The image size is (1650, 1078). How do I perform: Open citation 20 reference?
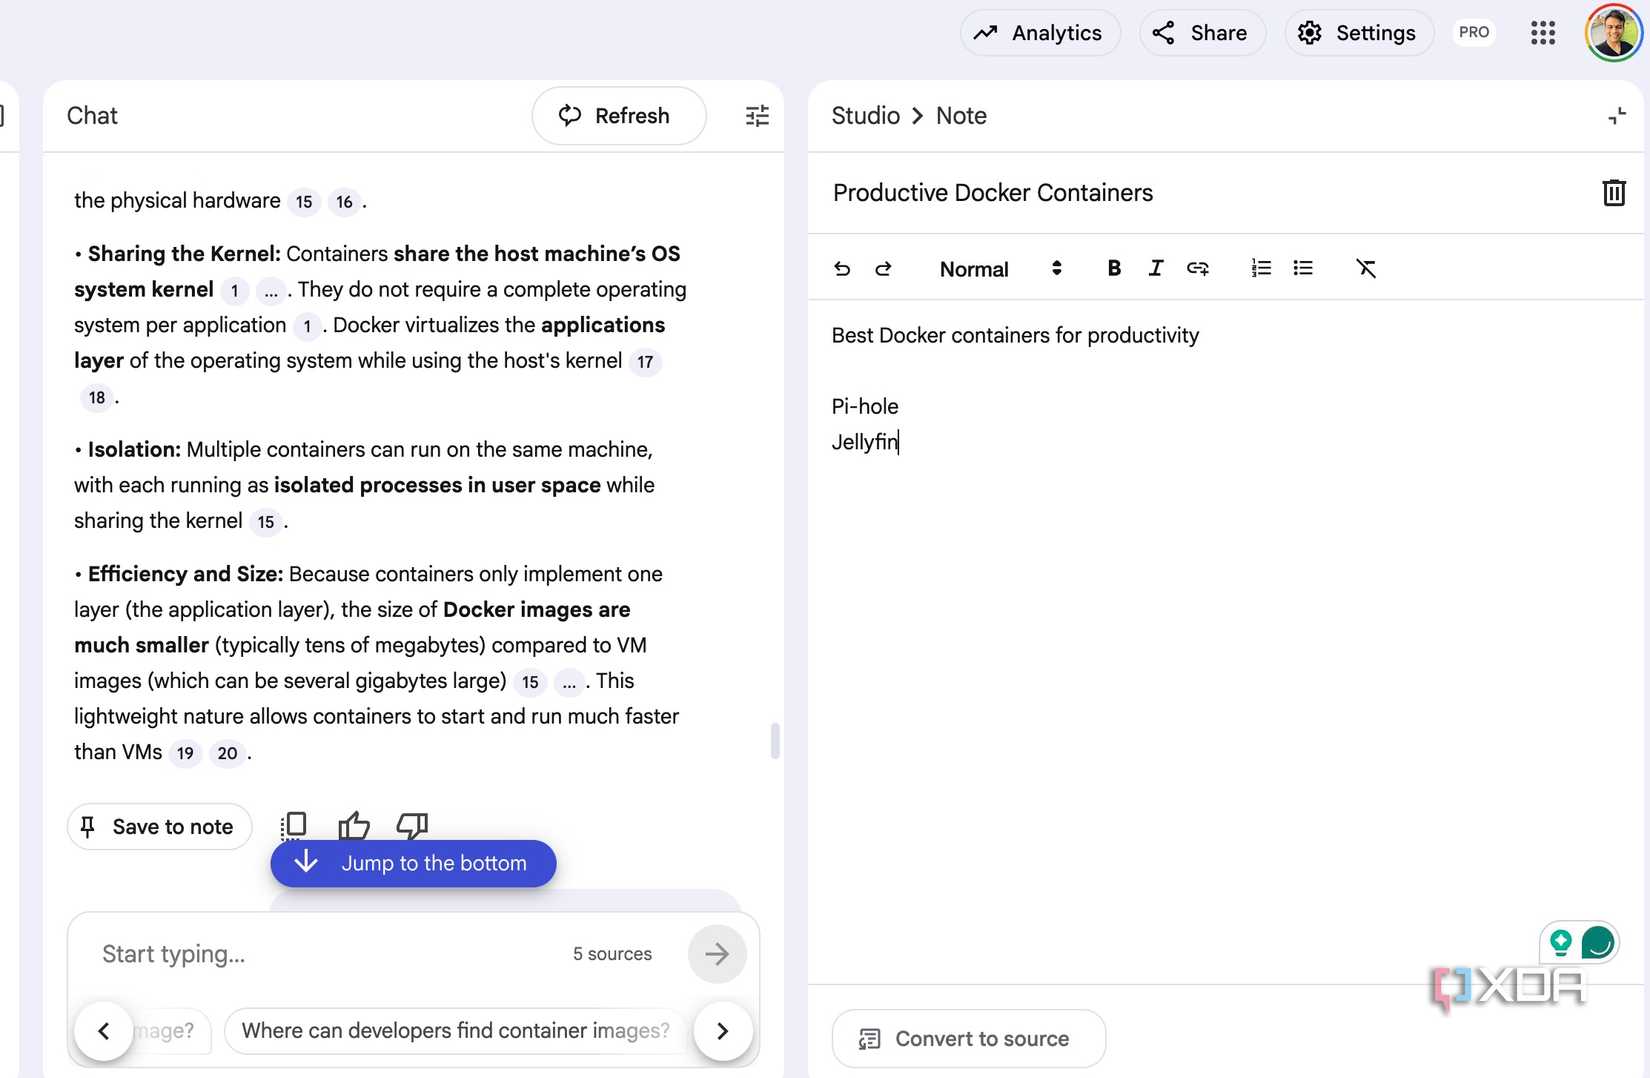point(228,753)
